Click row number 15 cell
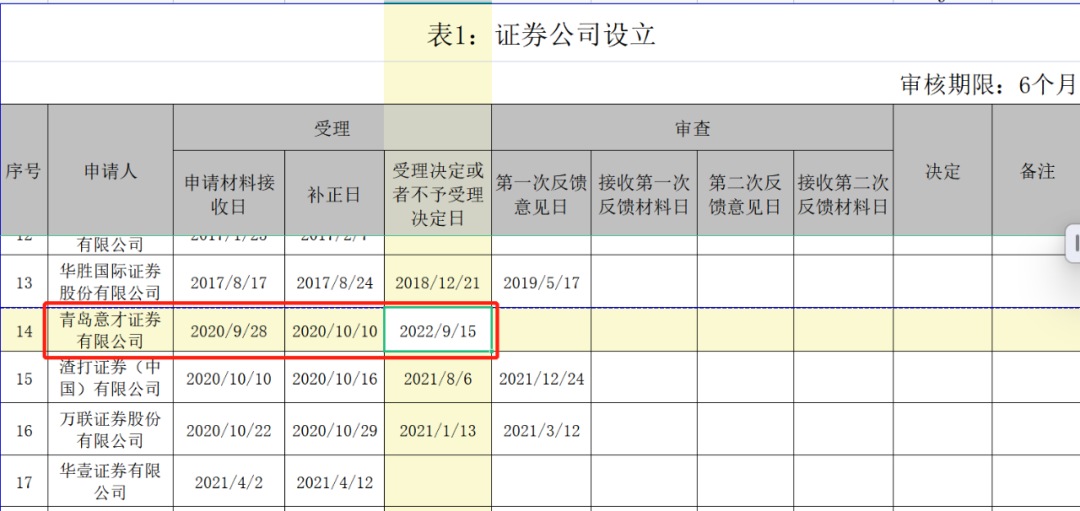Image resolution: width=1080 pixels, height=511 pixels. pyautogui.click(x=24, y=378)
